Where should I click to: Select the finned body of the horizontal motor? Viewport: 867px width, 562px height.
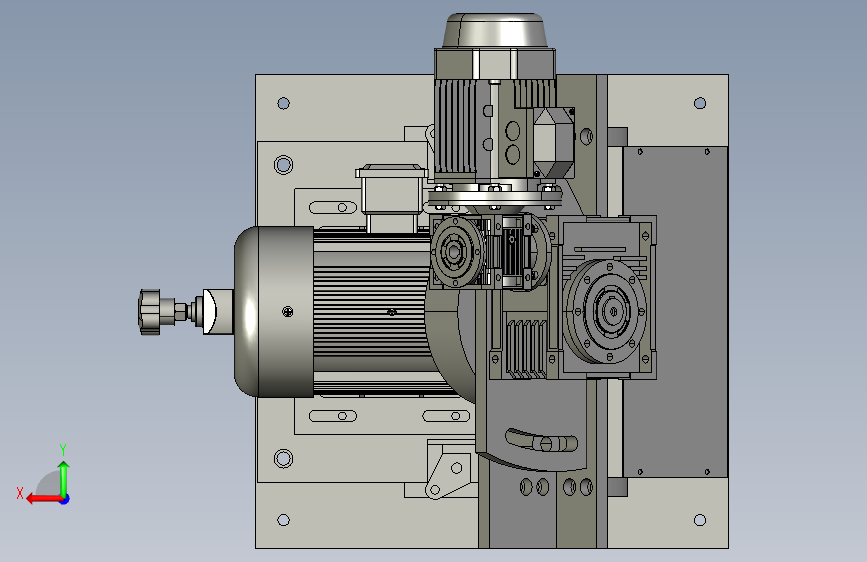(370, 312)
